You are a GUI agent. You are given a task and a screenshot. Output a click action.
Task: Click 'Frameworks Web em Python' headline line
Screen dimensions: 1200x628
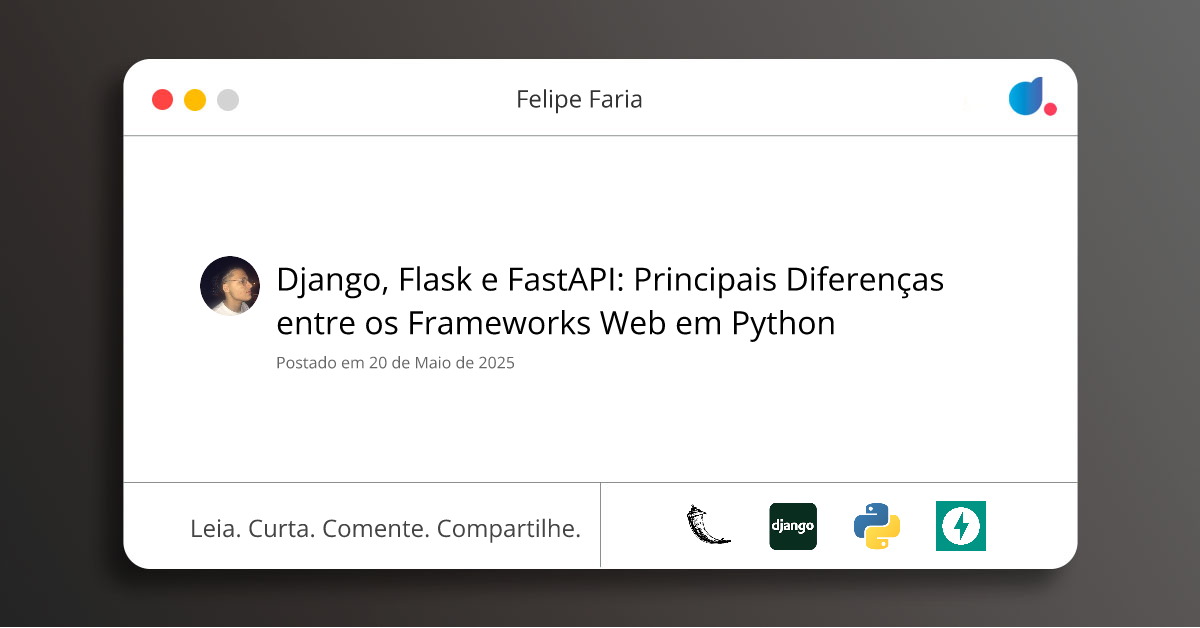[620, 324]
